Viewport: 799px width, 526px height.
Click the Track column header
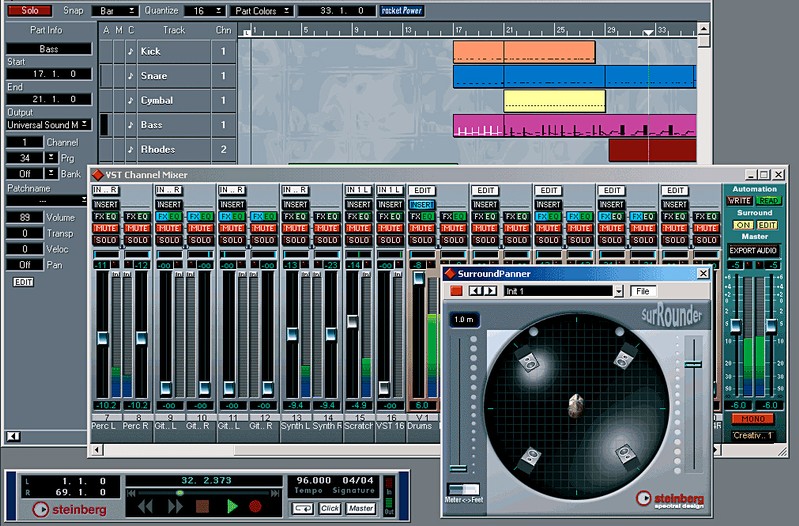tap(174, 30)
